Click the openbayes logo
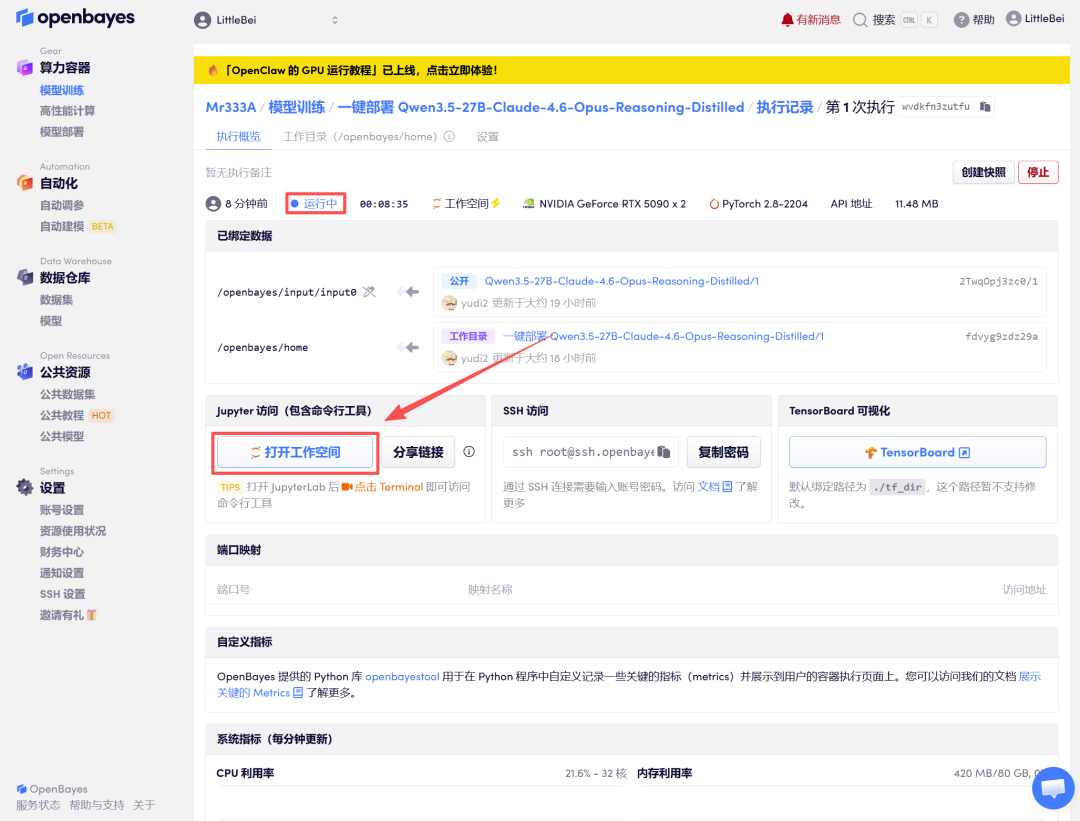 [75, 18]
